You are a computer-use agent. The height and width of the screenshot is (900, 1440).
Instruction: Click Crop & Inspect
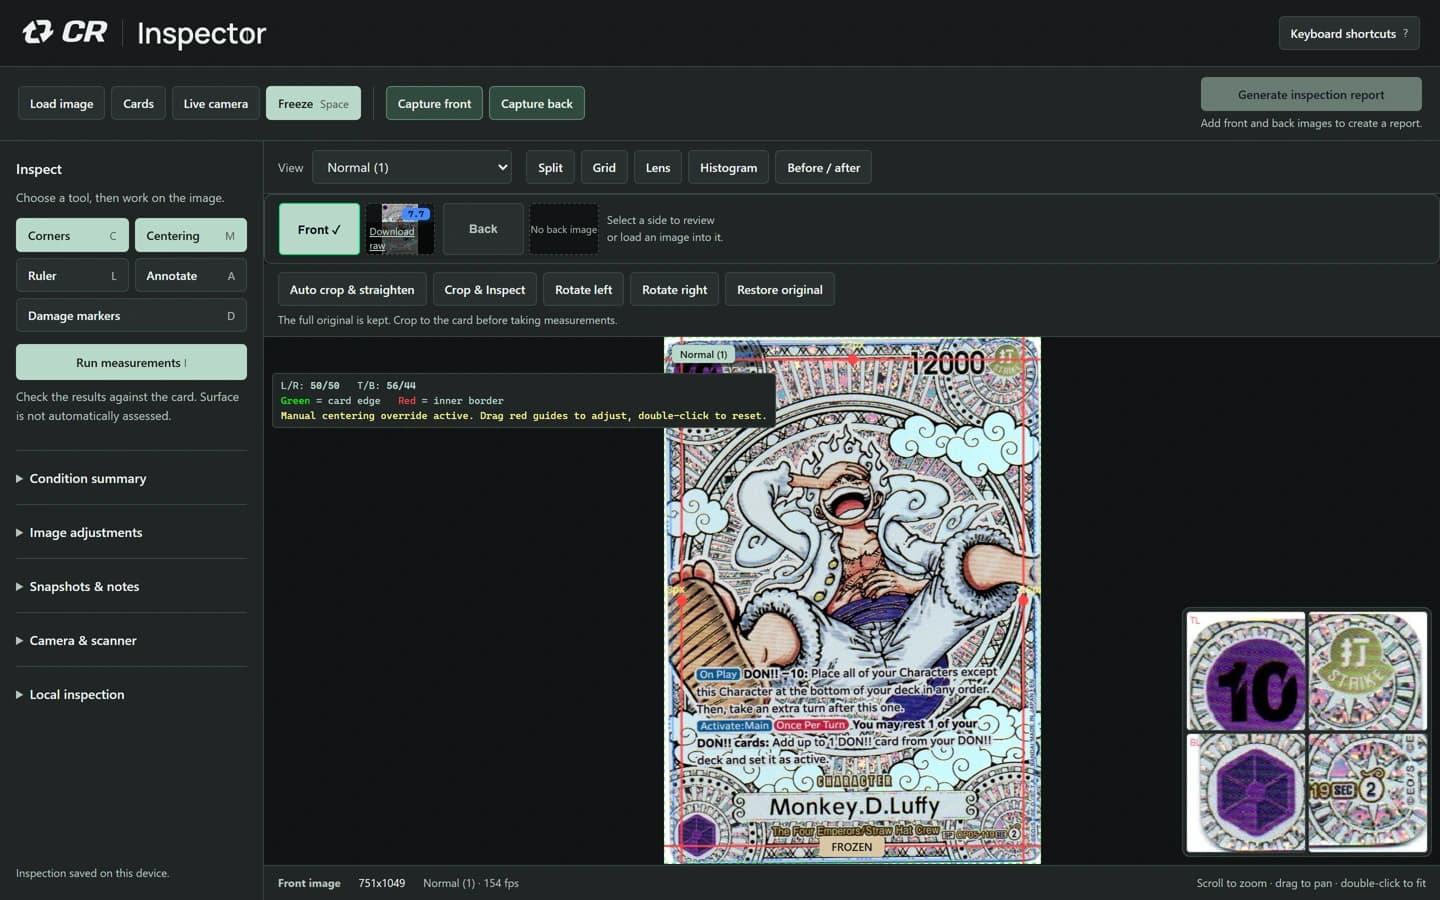coord(485,289)
